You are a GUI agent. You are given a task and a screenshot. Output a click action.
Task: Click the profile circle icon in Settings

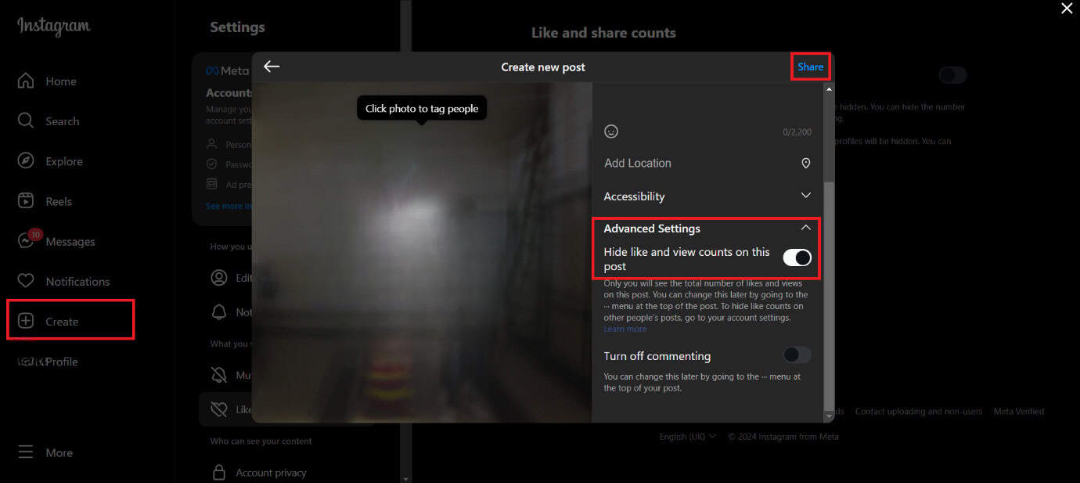219,277
